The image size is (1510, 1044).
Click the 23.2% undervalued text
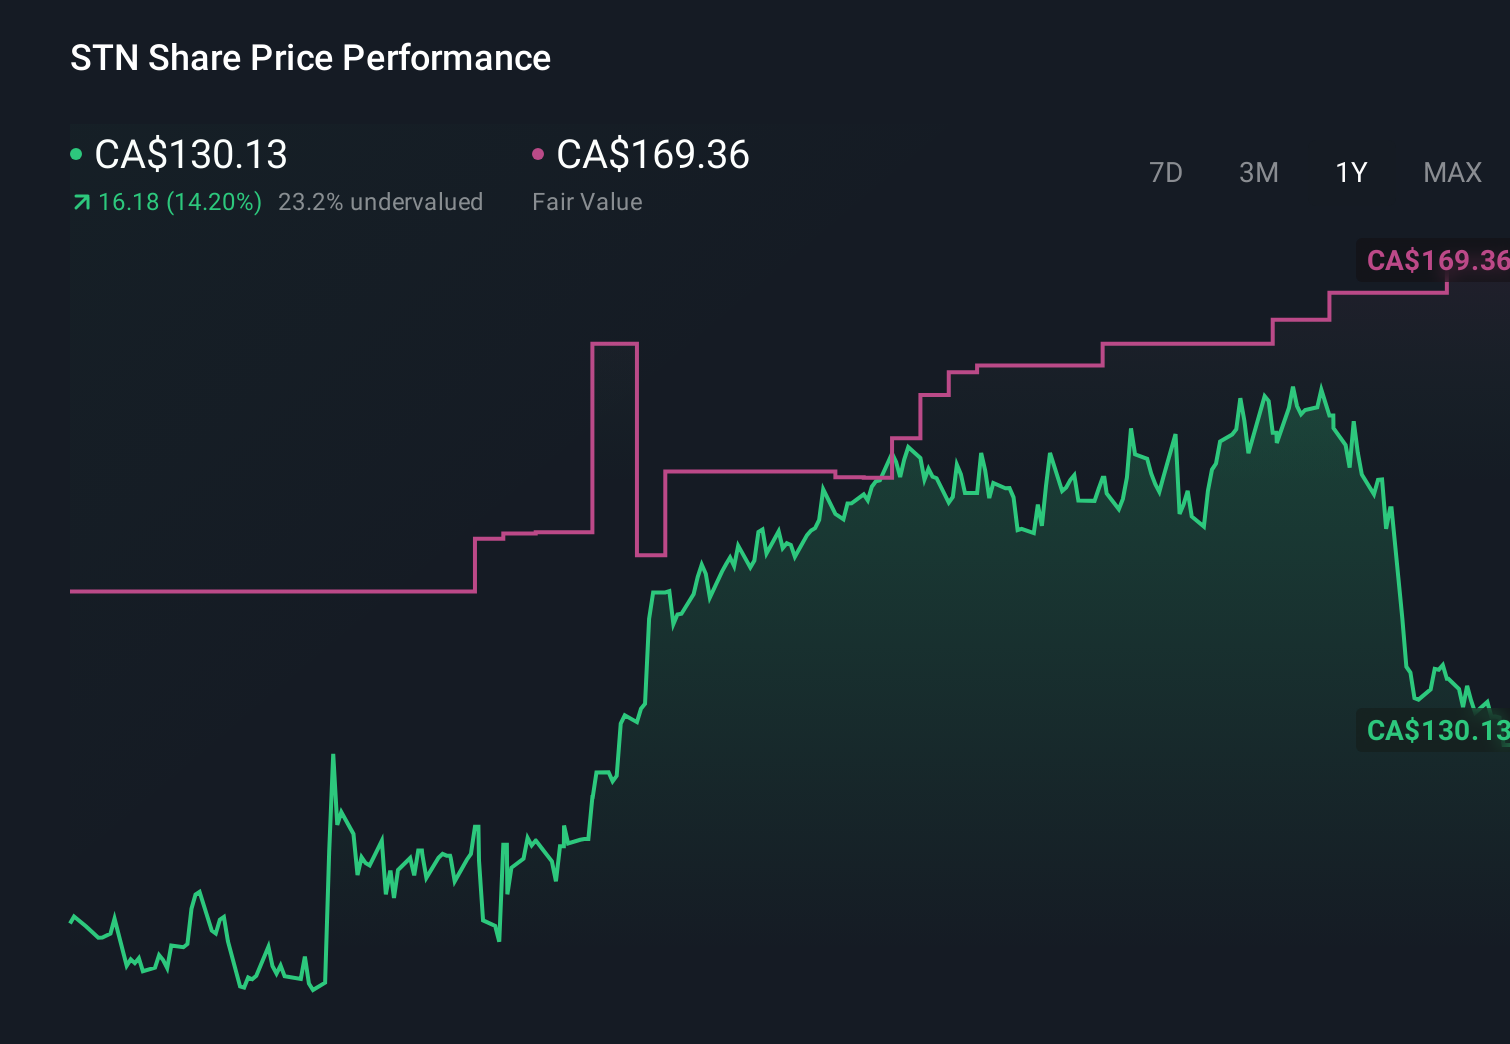pos(381,202)
